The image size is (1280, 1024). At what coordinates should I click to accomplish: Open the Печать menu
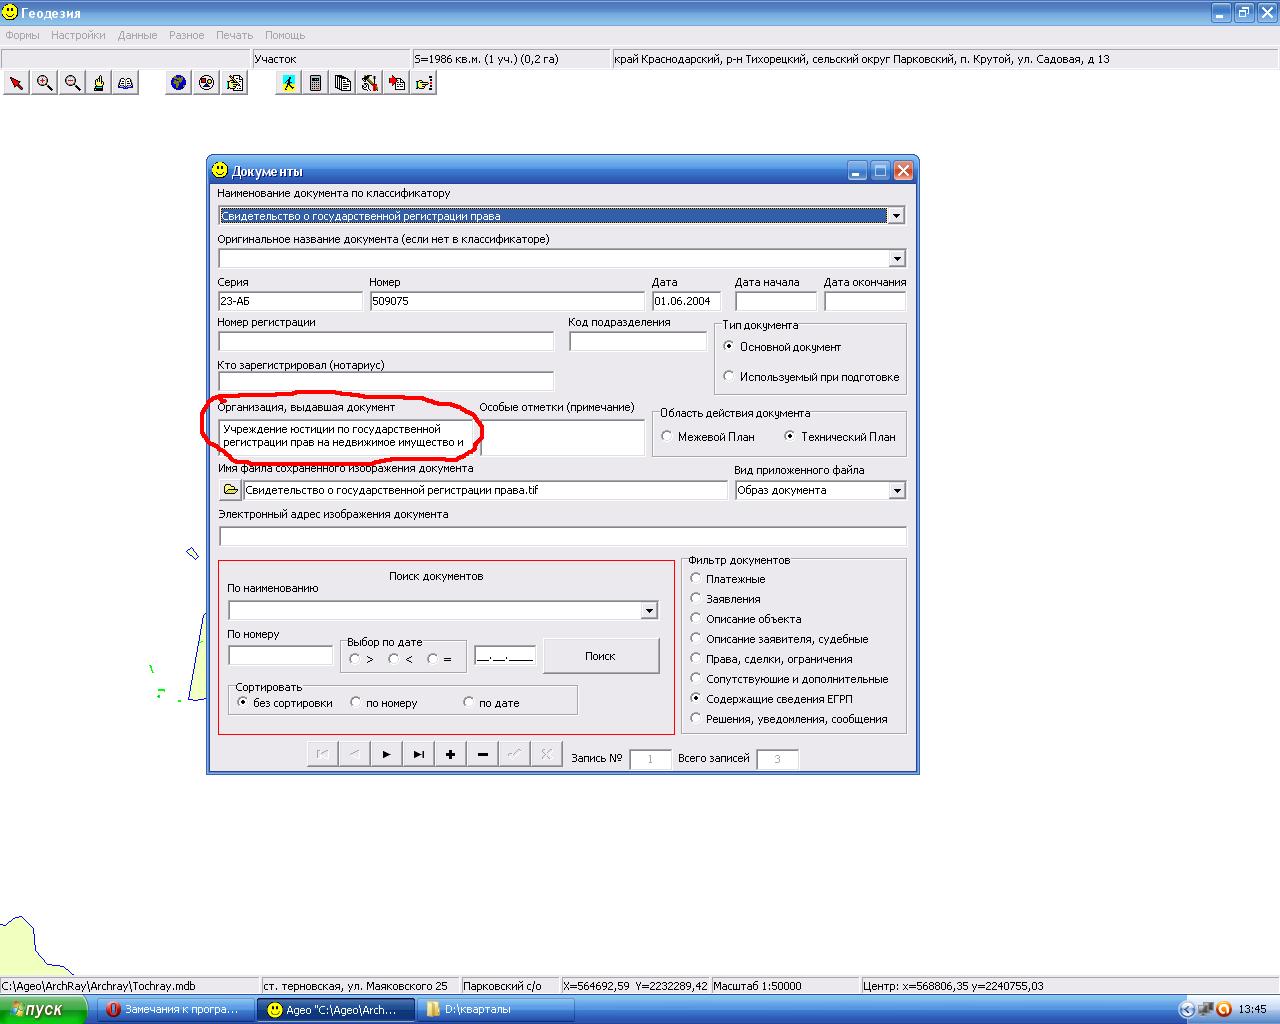pos(234,35)
